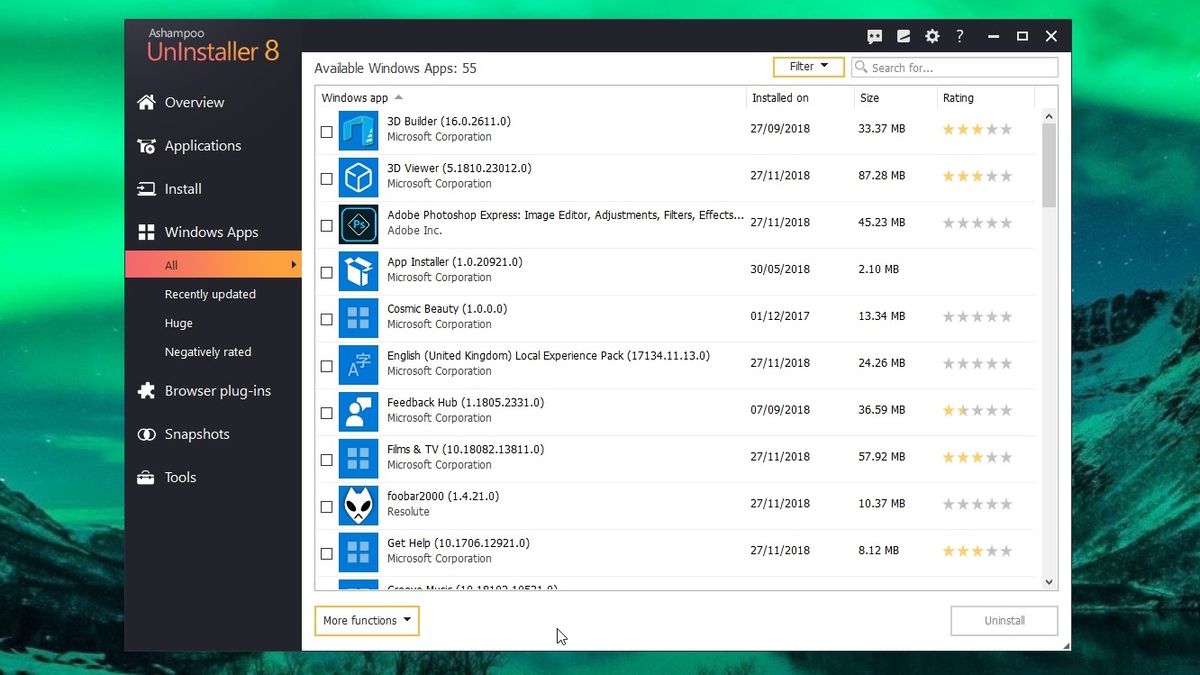This screenshot has height=675, width=1200.
Task: Click the 3D Viewer cube icon
Action: pyautogui.click(x=358, y=177)
